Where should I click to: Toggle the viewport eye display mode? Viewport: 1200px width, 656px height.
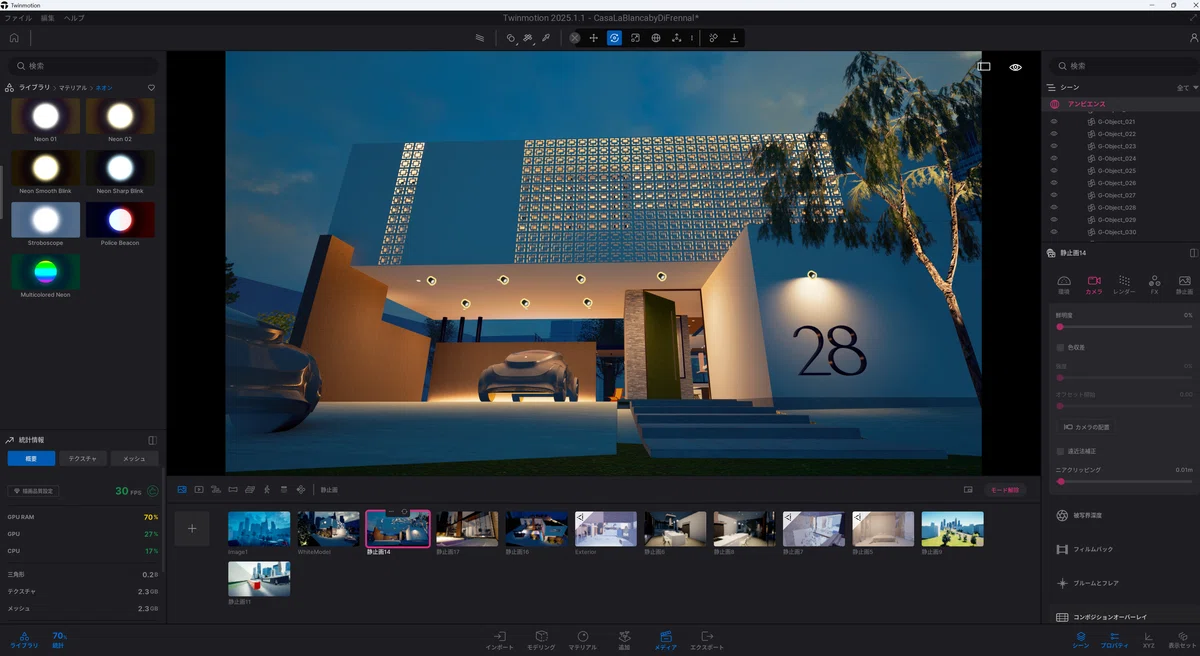tap(1015, 67)
